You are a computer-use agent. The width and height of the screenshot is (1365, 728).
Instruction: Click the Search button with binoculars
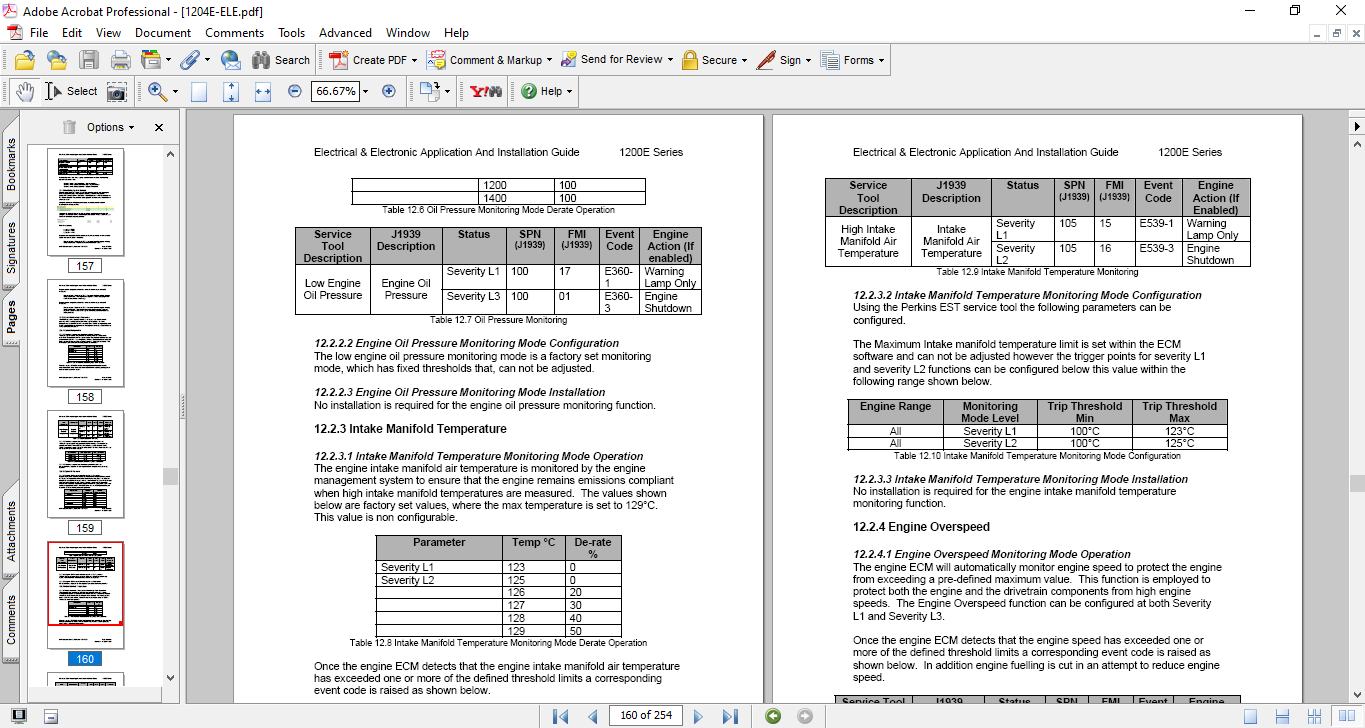281,60
